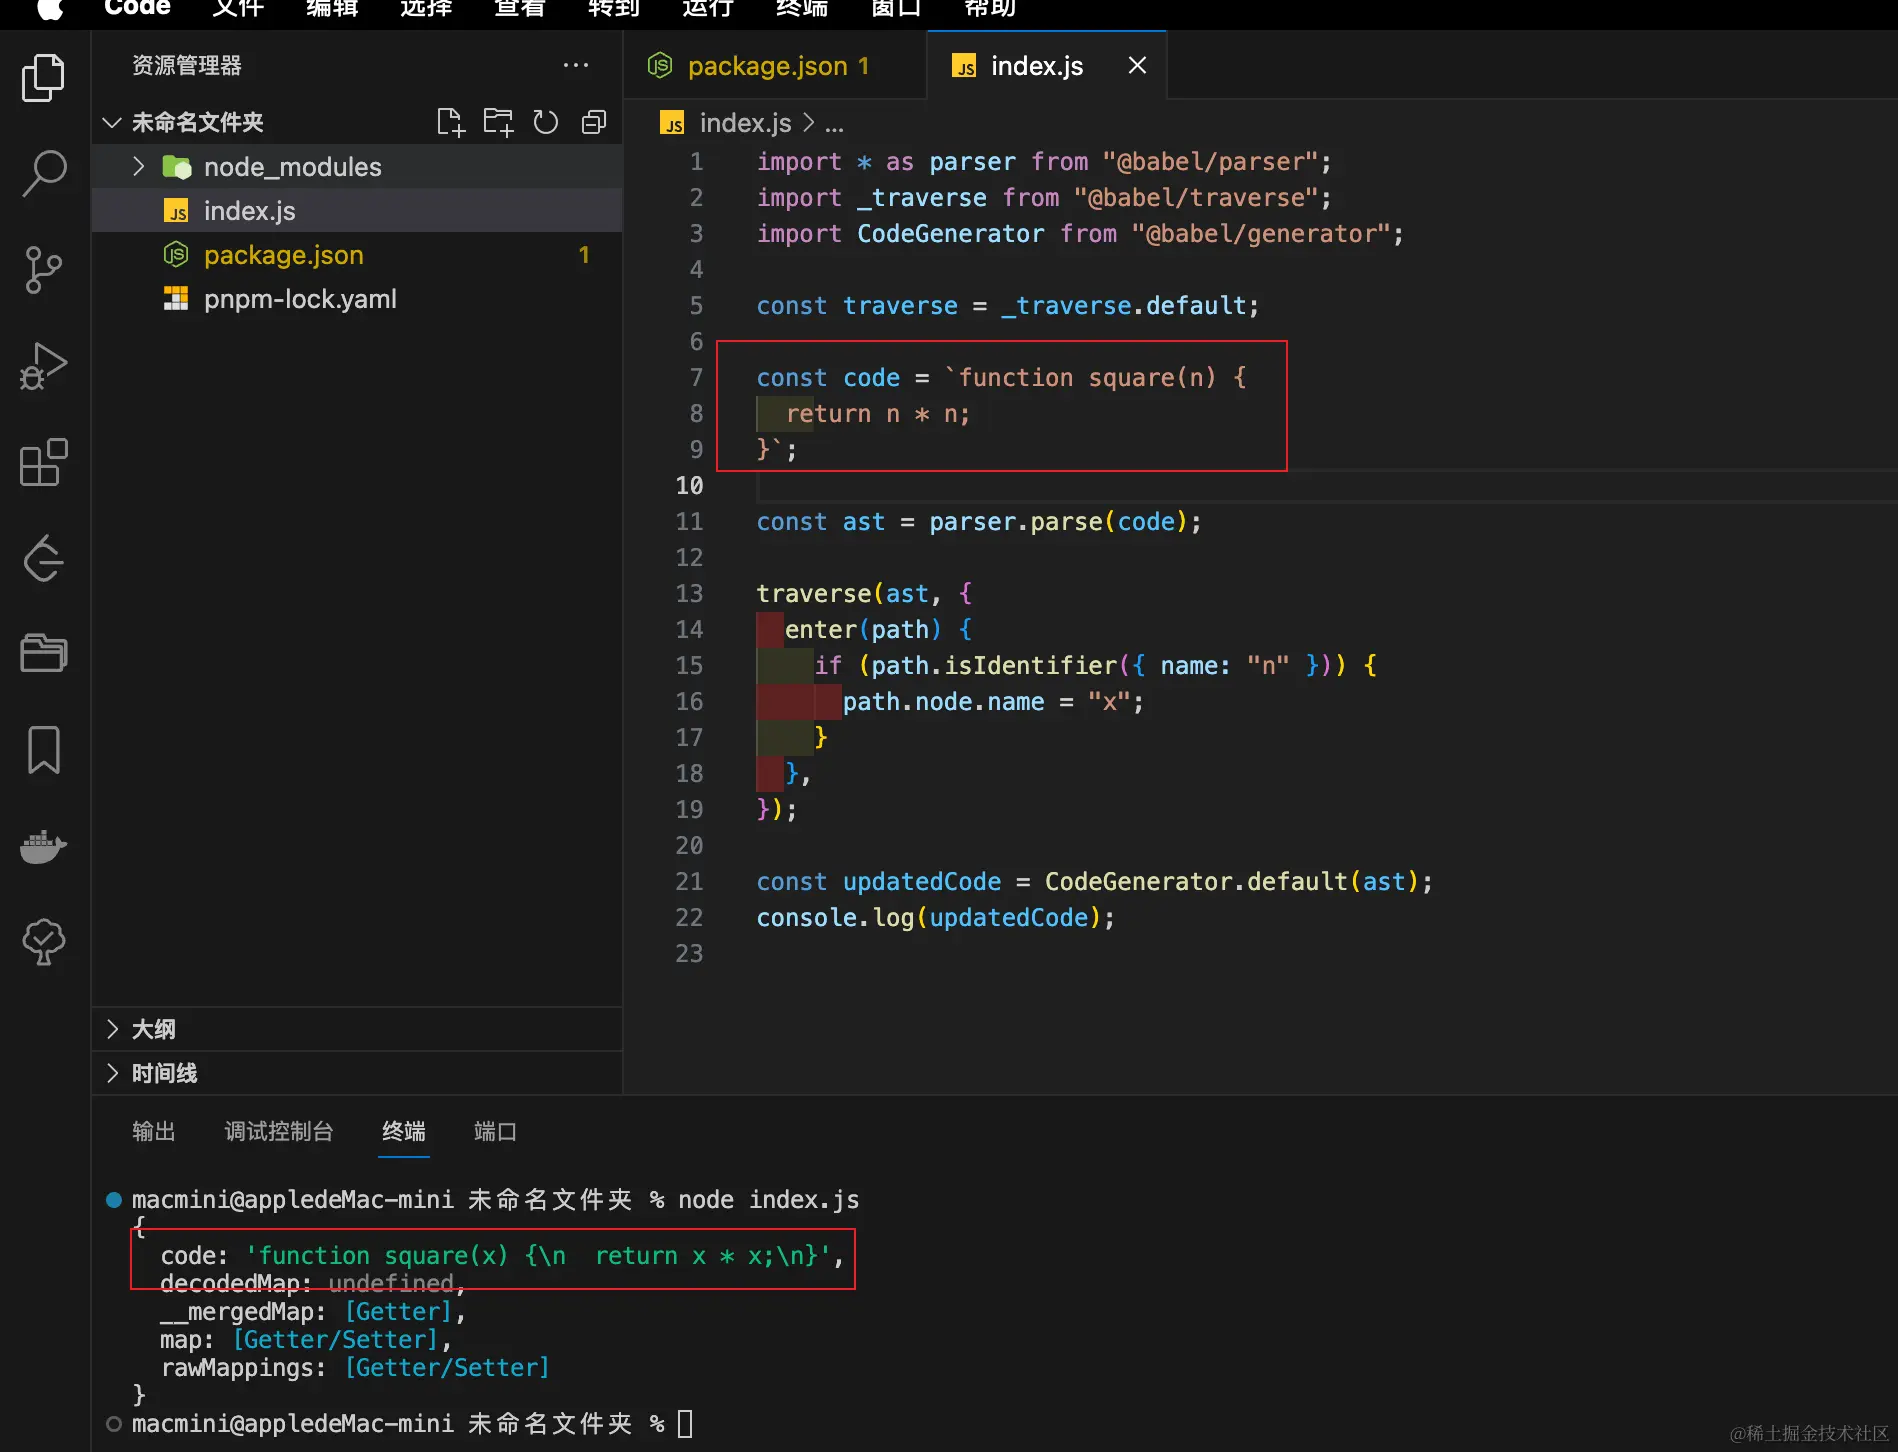Open the Bookmarks view in activity bar
The width and height of the screenshot is (1898, 1452).
pos(43,750)
